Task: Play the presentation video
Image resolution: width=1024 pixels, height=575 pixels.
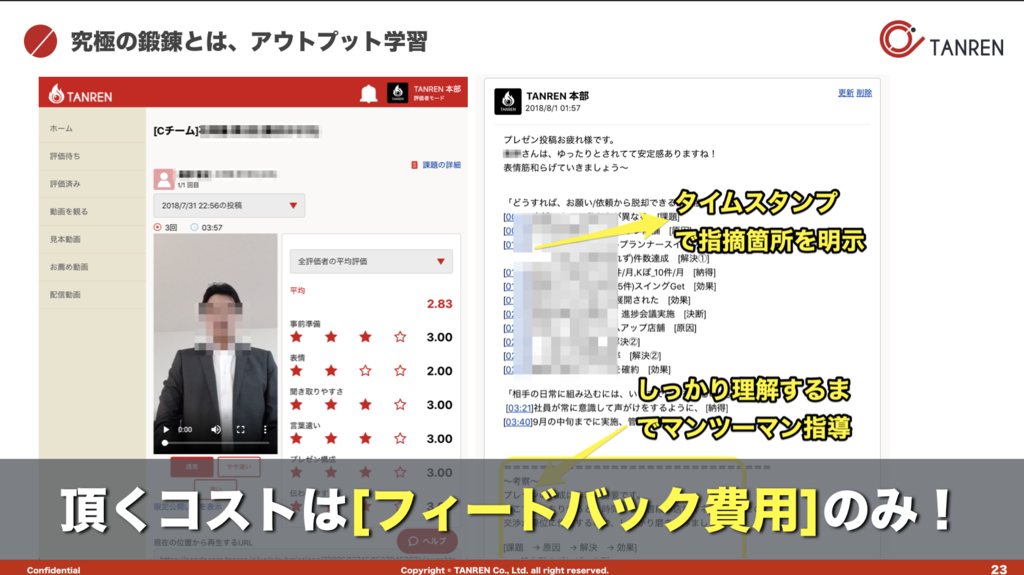Action: 166,429
